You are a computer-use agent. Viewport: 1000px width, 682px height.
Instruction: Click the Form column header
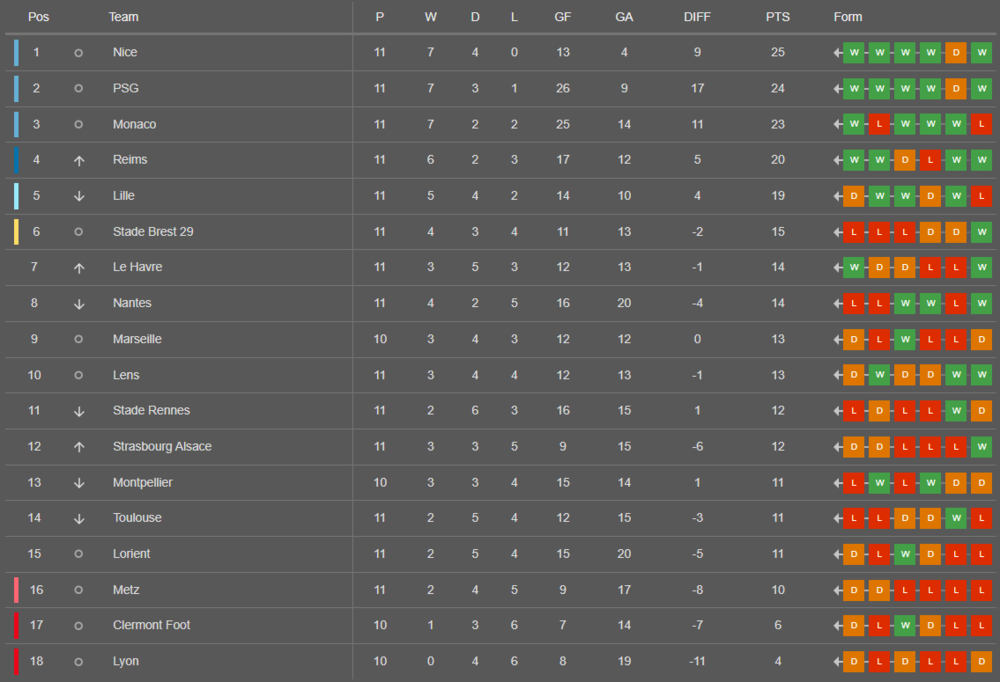(848, 17)
